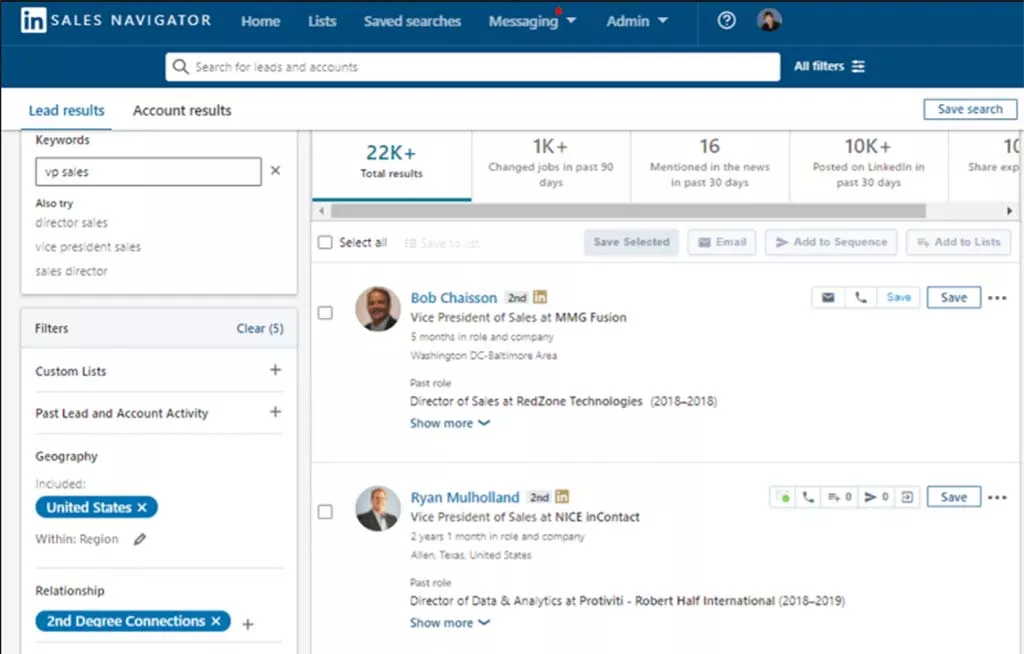1024x654 pixels.
Task: Click the search magnifier in the search bar
Action: point(181,66)
